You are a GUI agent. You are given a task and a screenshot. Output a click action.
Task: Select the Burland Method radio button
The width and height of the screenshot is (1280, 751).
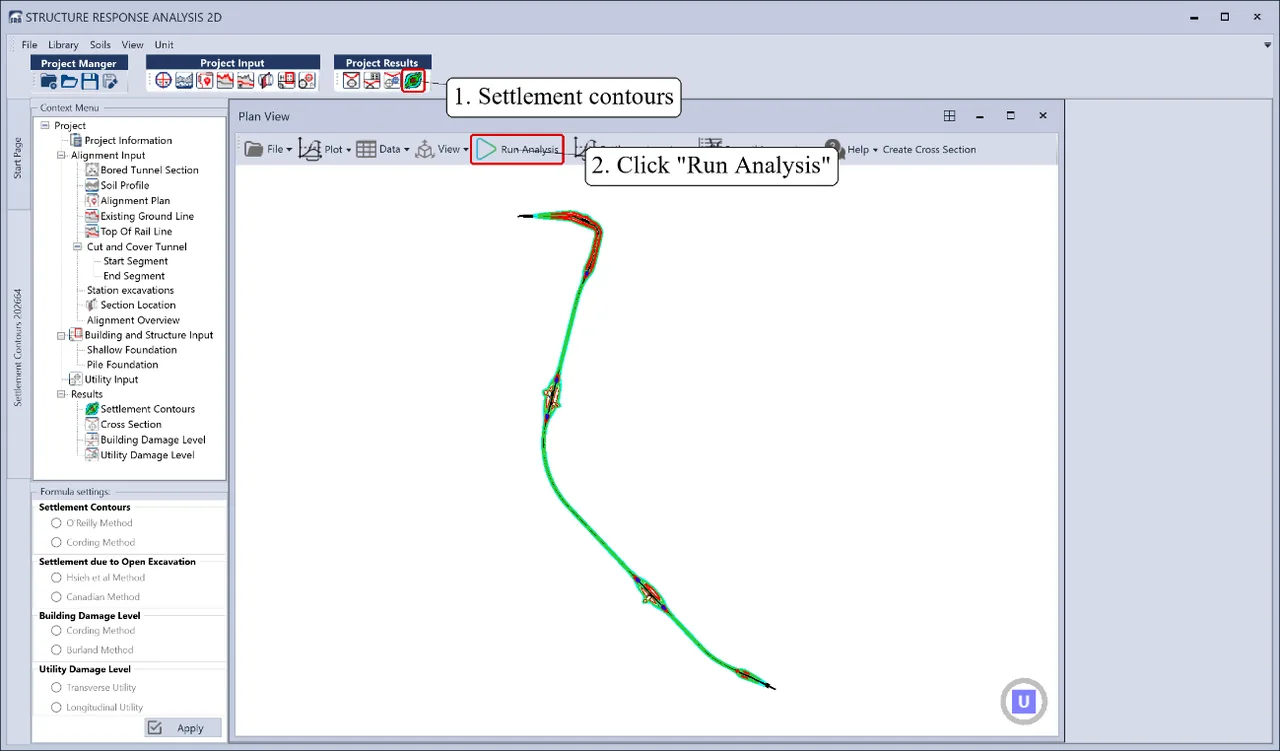pyautogui.click(x=56, y=650)
